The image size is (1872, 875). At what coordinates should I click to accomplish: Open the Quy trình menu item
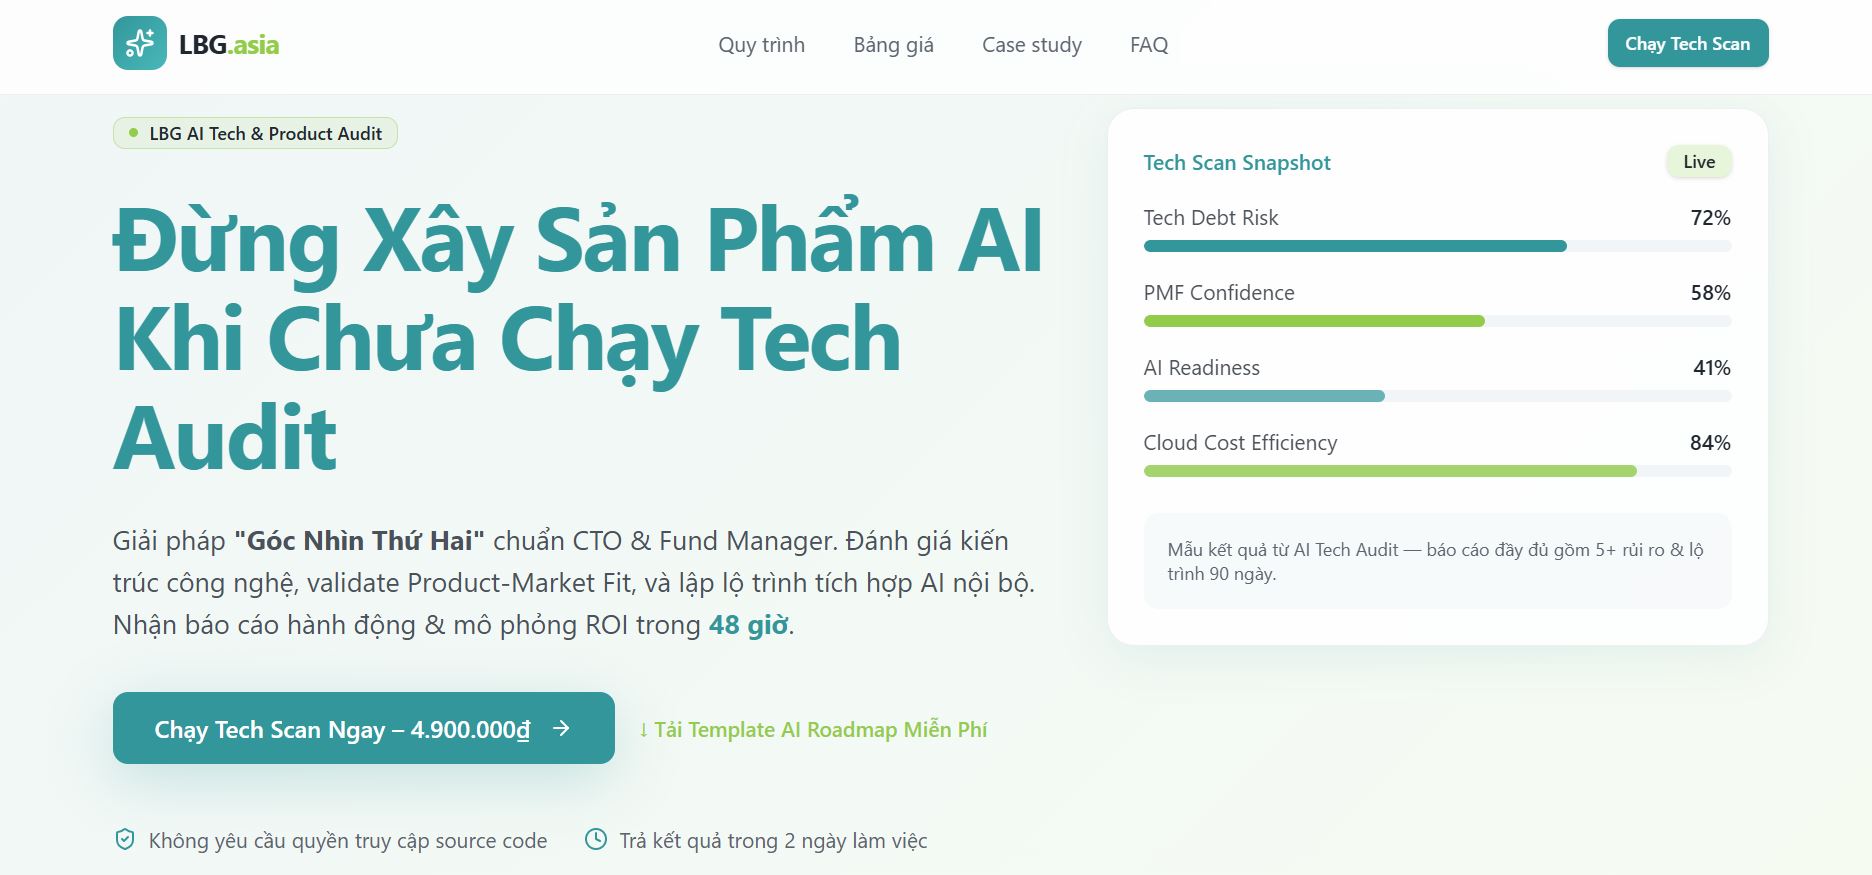click(761, 45)
